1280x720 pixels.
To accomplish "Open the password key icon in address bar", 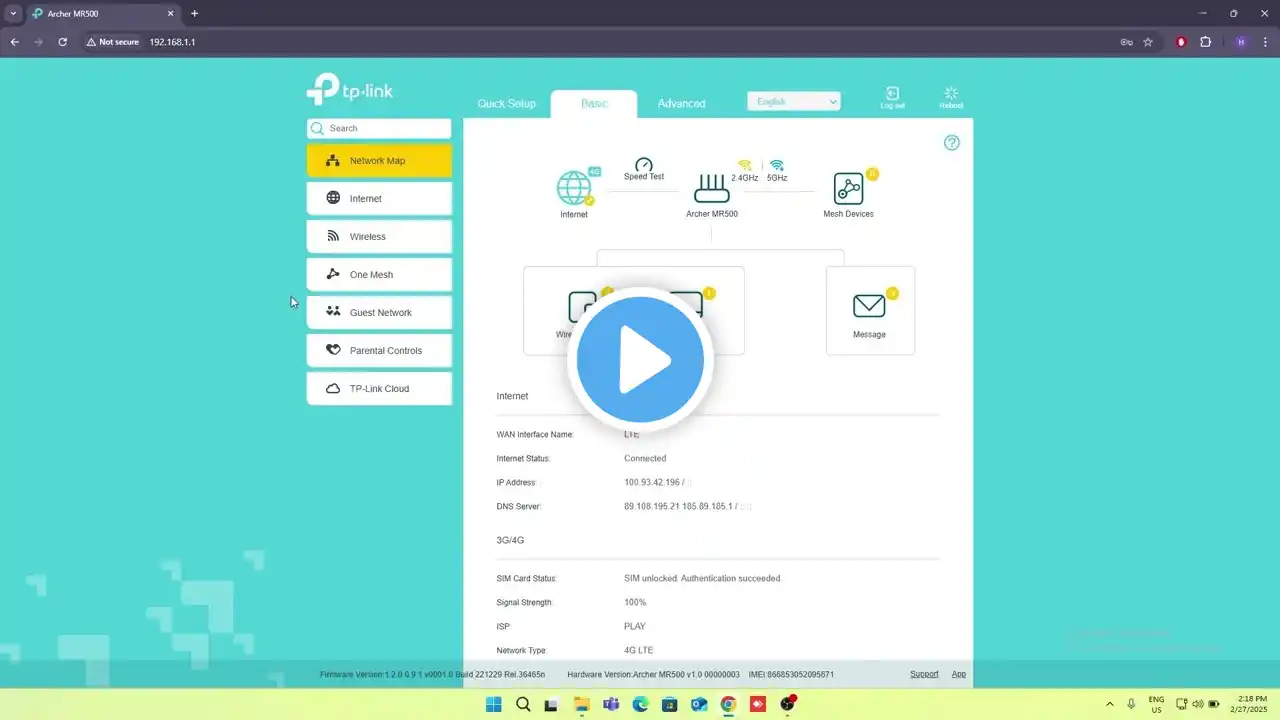I will click(1126, 42).
